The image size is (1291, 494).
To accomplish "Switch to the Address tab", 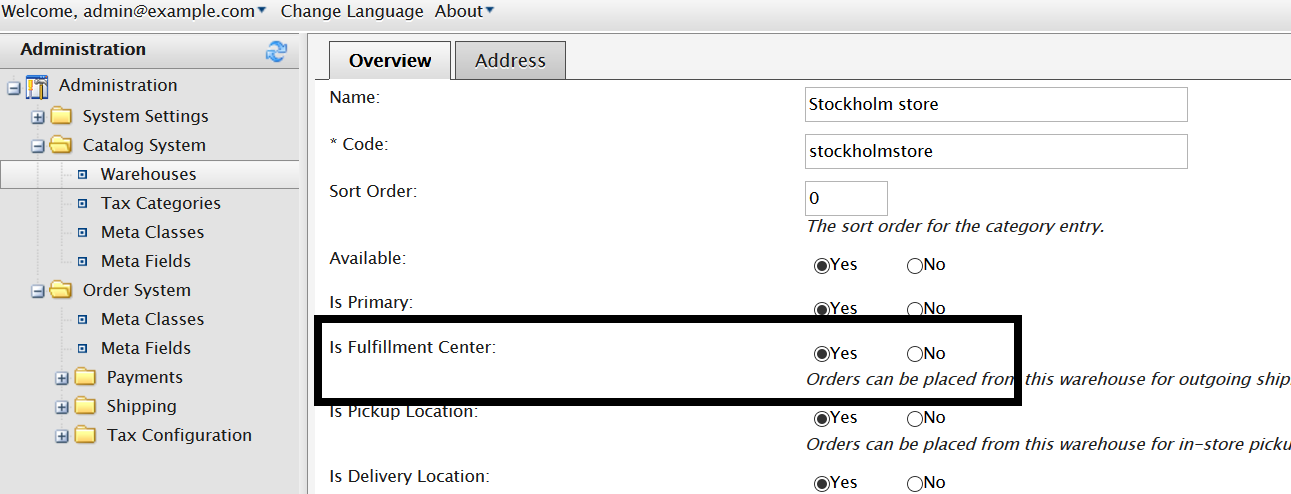I will (x=510, y=61).
